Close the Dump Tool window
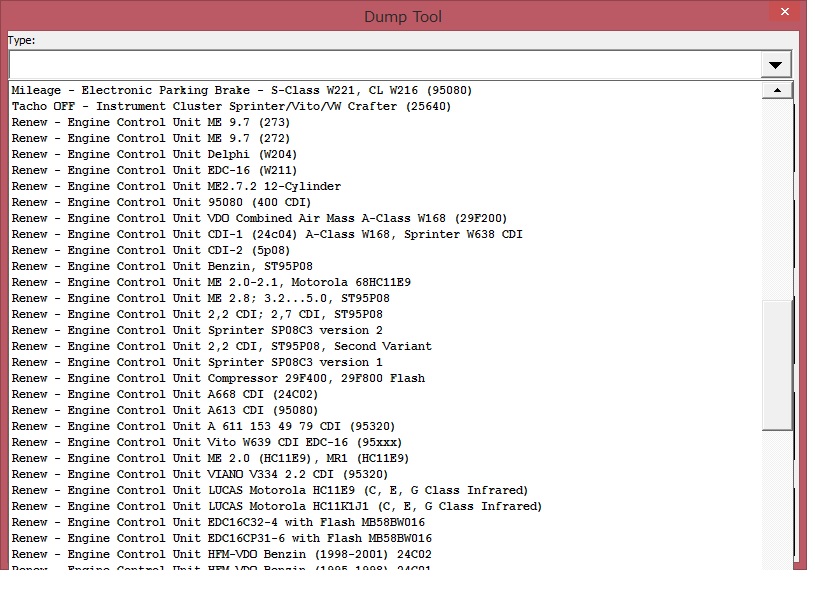Screen dimensions: 815x593 click(785, 11)
